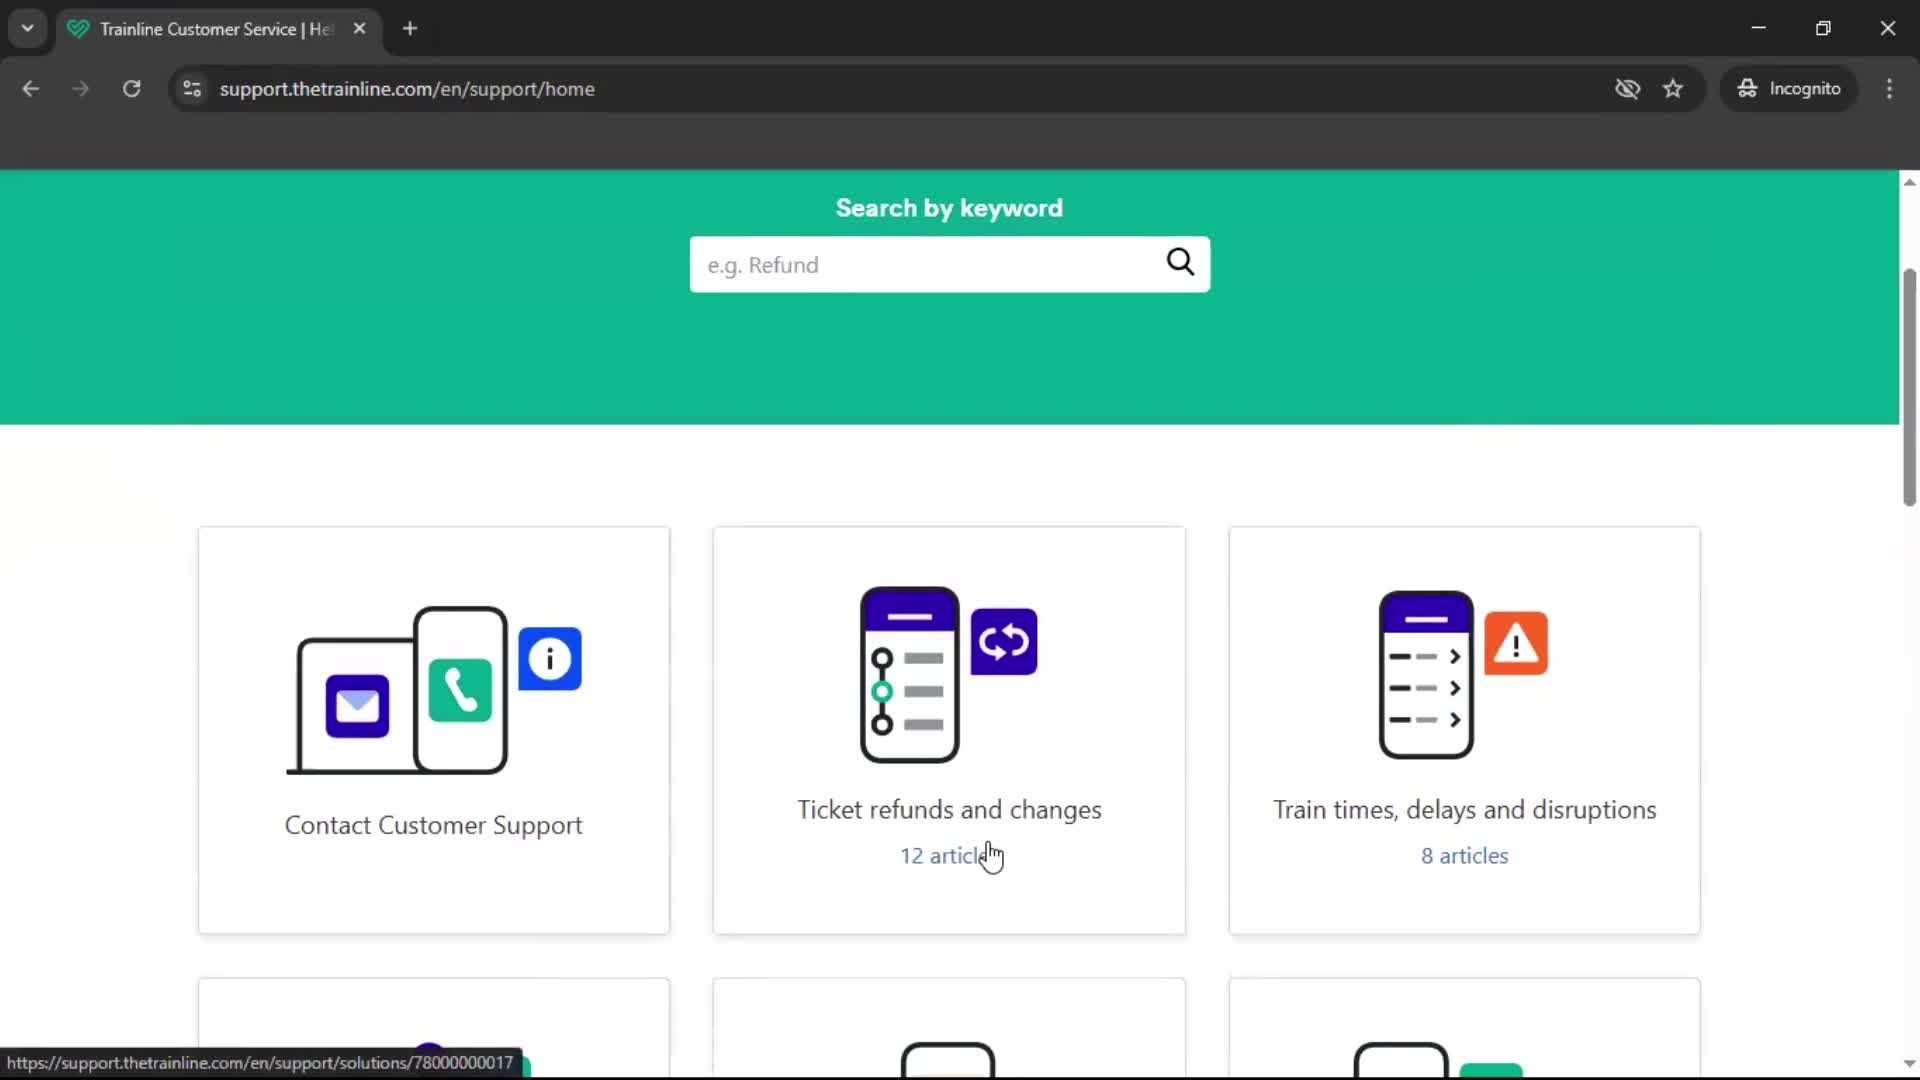Click the site information icon in address bar
The image size is (1920, 1080).
(191, 88)
